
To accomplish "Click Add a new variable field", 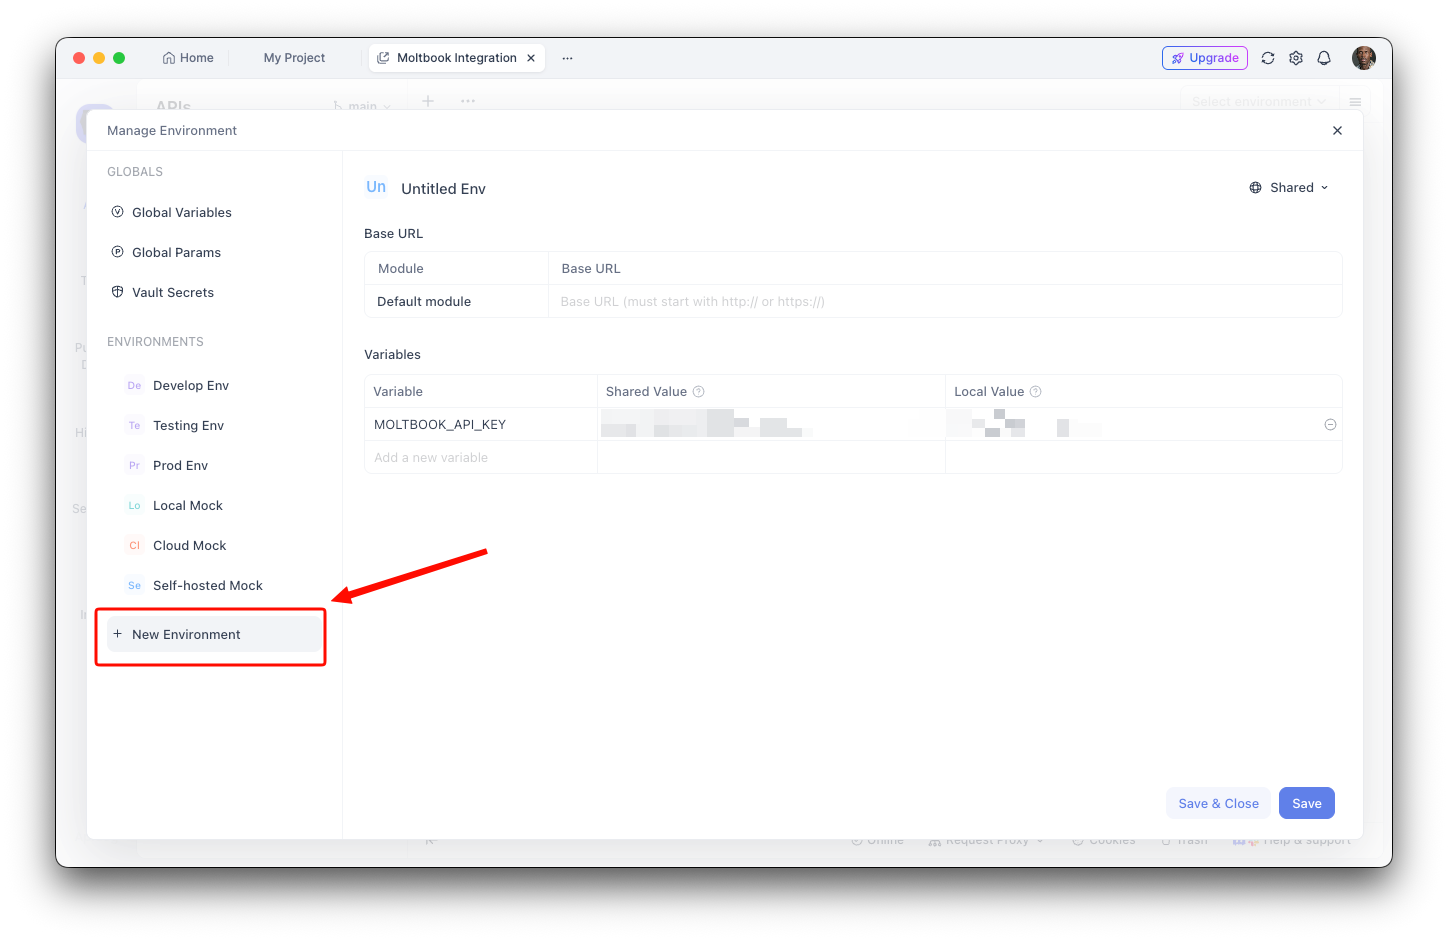I will coord(481,457).
